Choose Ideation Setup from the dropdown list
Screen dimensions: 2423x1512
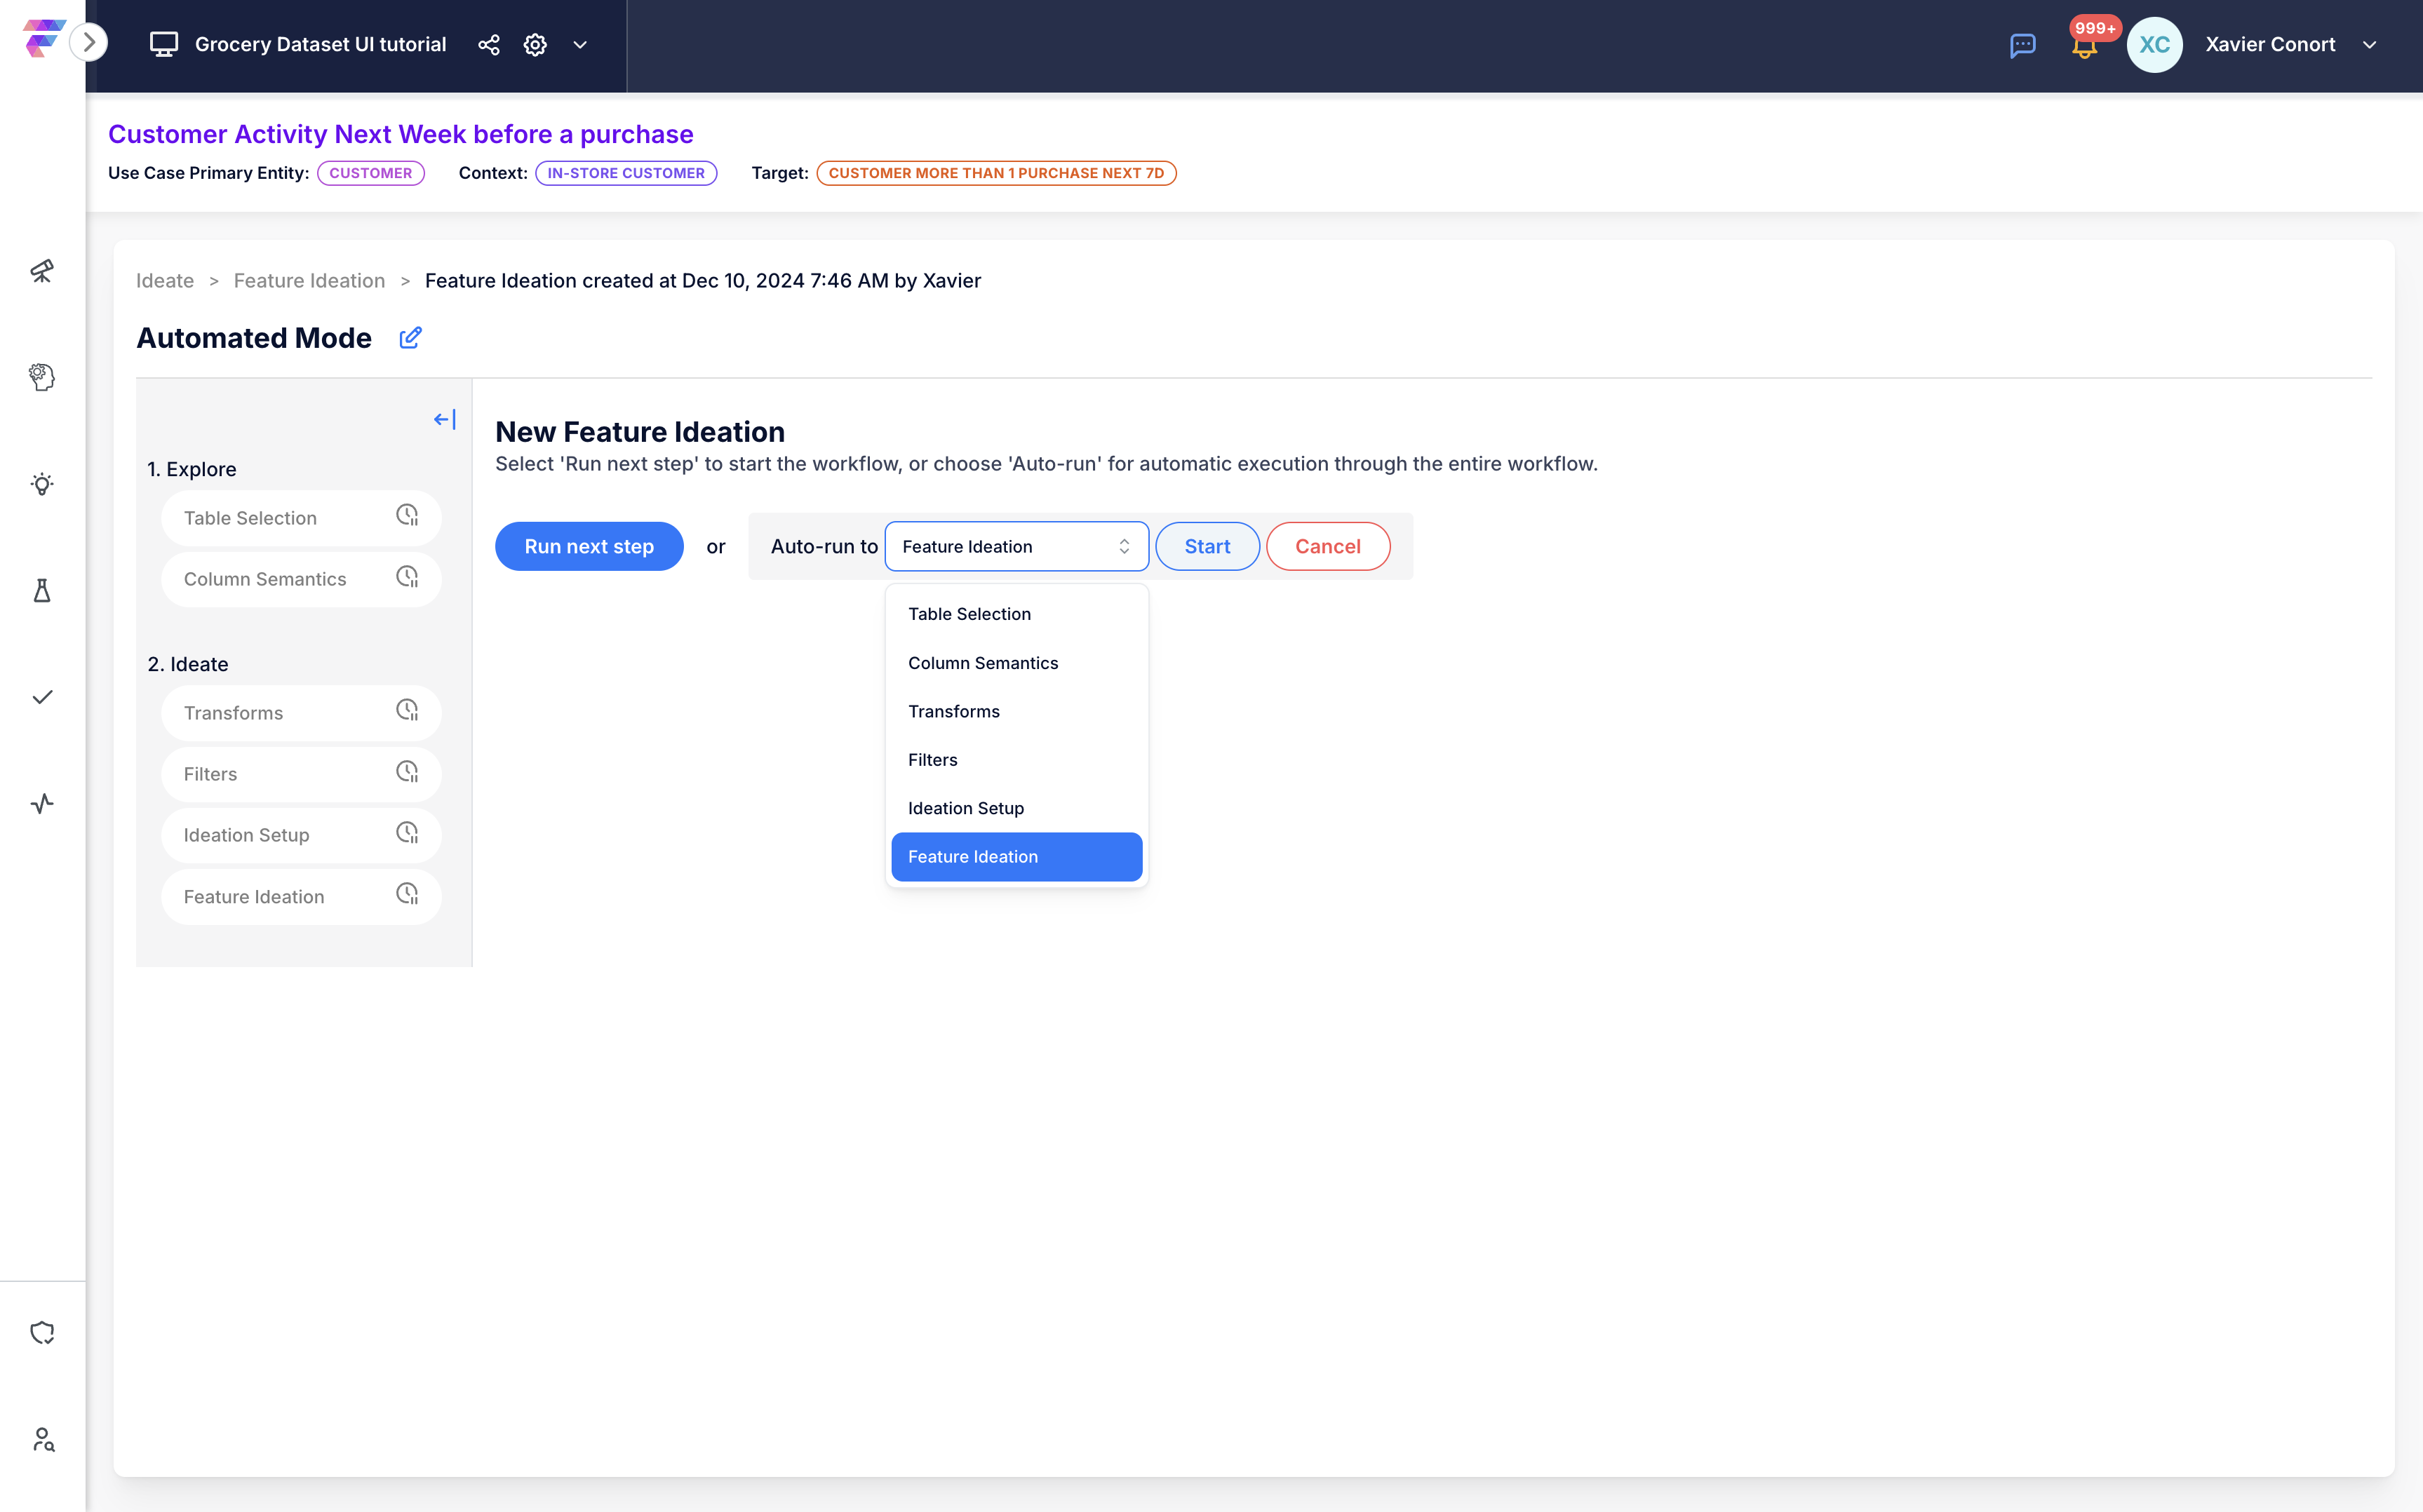(965, 808)
